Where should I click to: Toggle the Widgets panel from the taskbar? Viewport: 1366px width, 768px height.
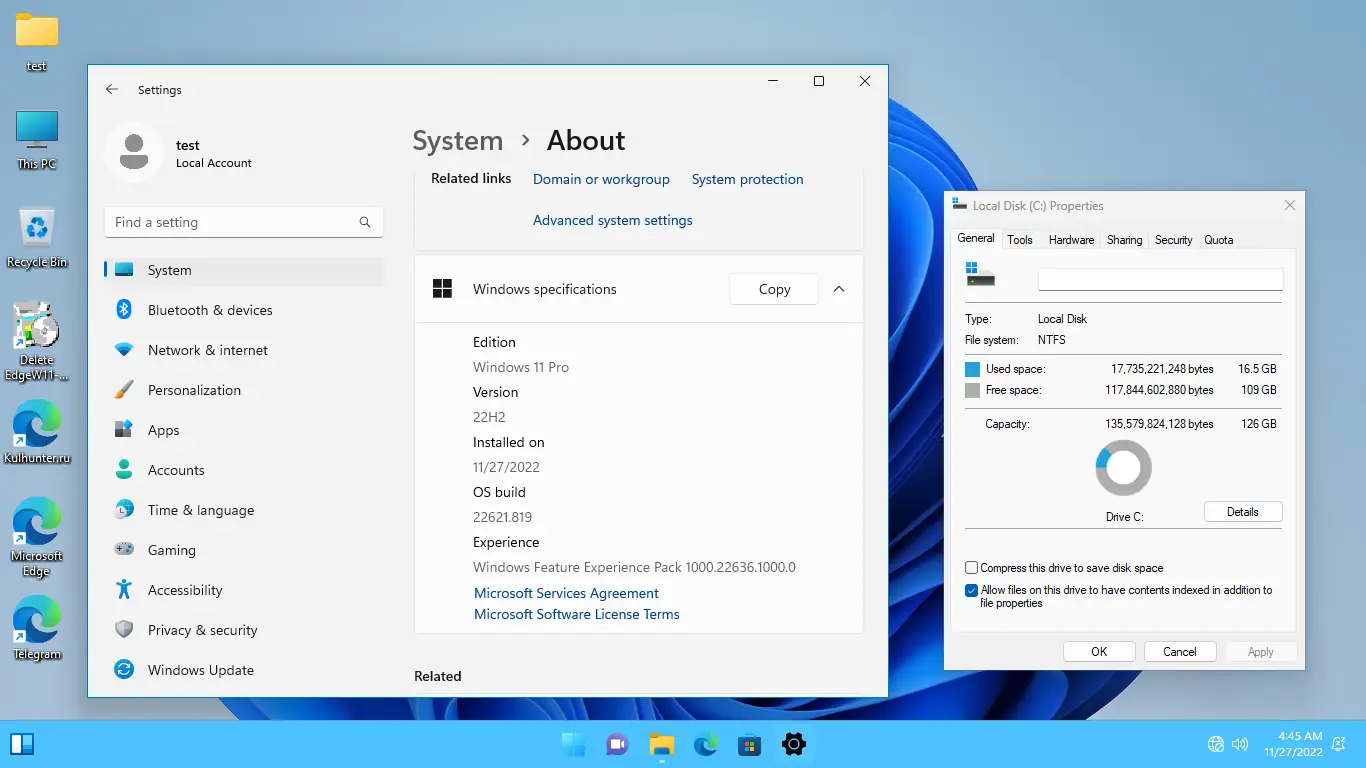tap(22, 744)
